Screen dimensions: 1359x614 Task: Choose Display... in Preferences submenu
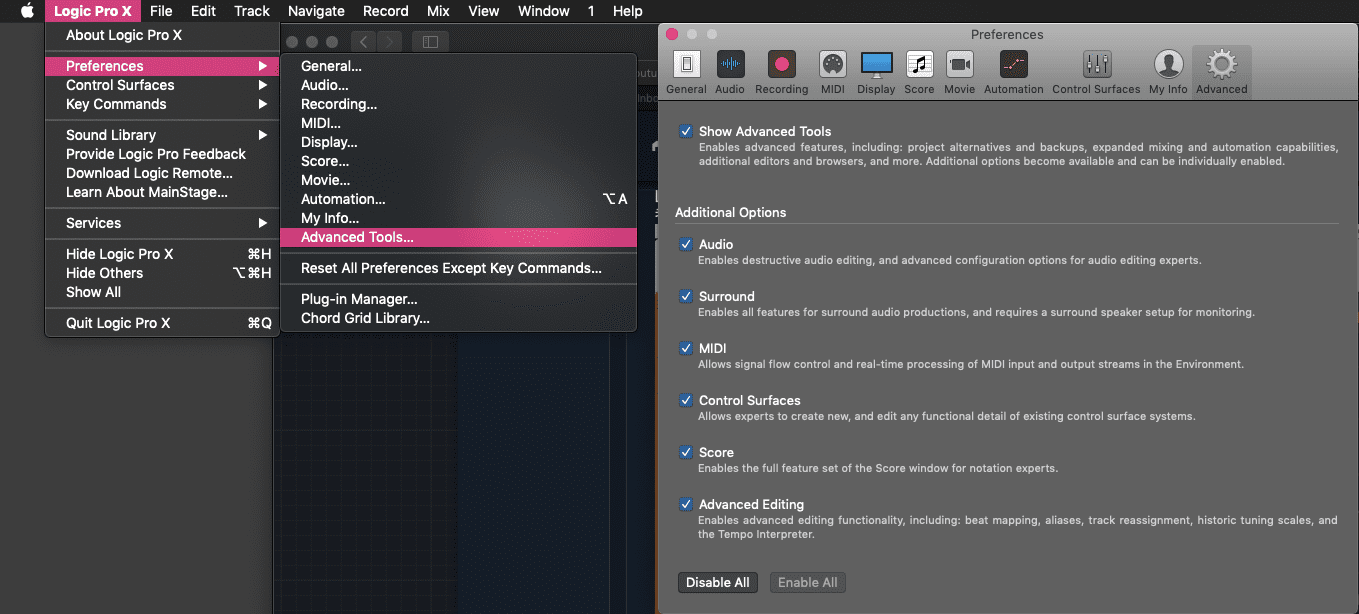coord(458,142)
